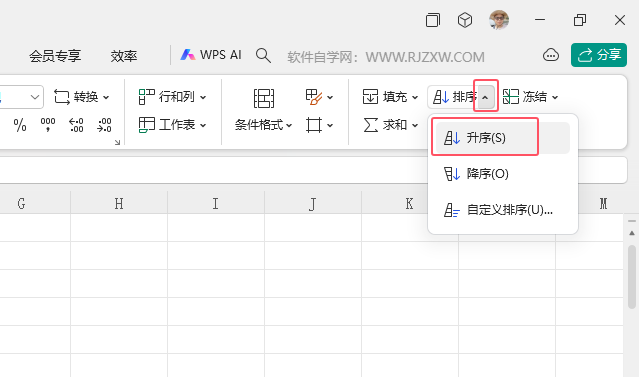This screenshot has height=377, width=639.
Task: Select column M header
Action: coord(604,203)
